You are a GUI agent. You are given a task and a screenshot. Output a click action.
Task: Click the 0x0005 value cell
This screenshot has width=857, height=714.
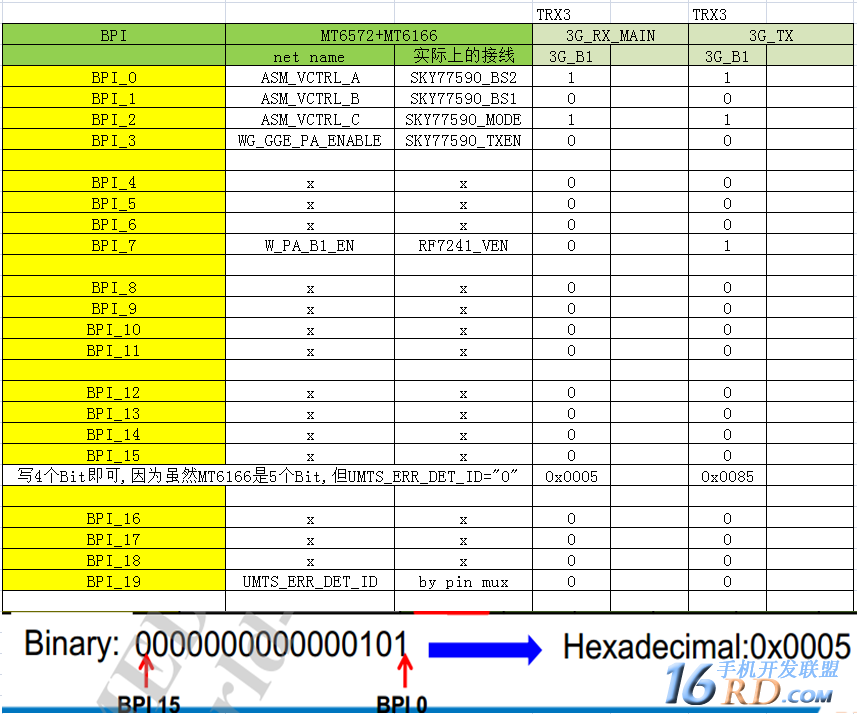pos(571,476)
